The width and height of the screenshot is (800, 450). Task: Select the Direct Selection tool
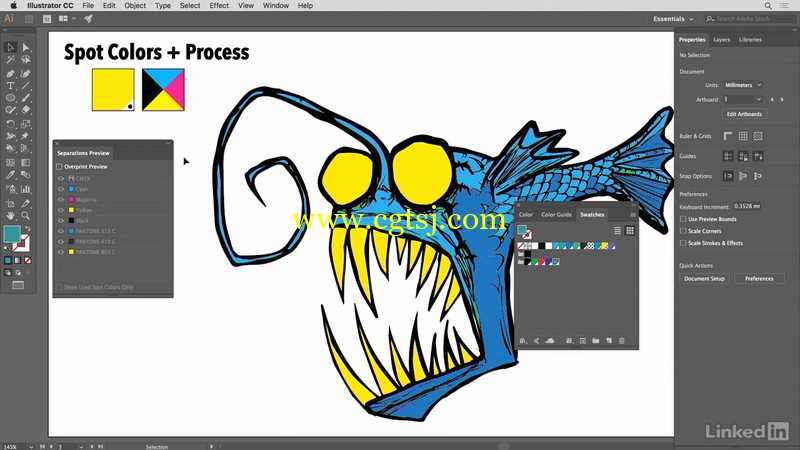26,47
